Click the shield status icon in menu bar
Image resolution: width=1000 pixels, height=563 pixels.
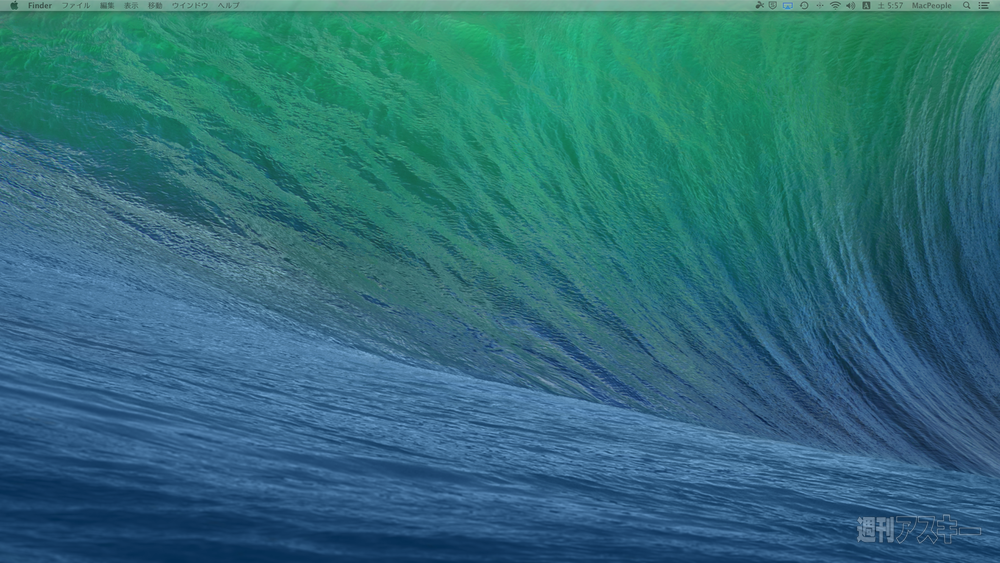(x=773, y=5)
